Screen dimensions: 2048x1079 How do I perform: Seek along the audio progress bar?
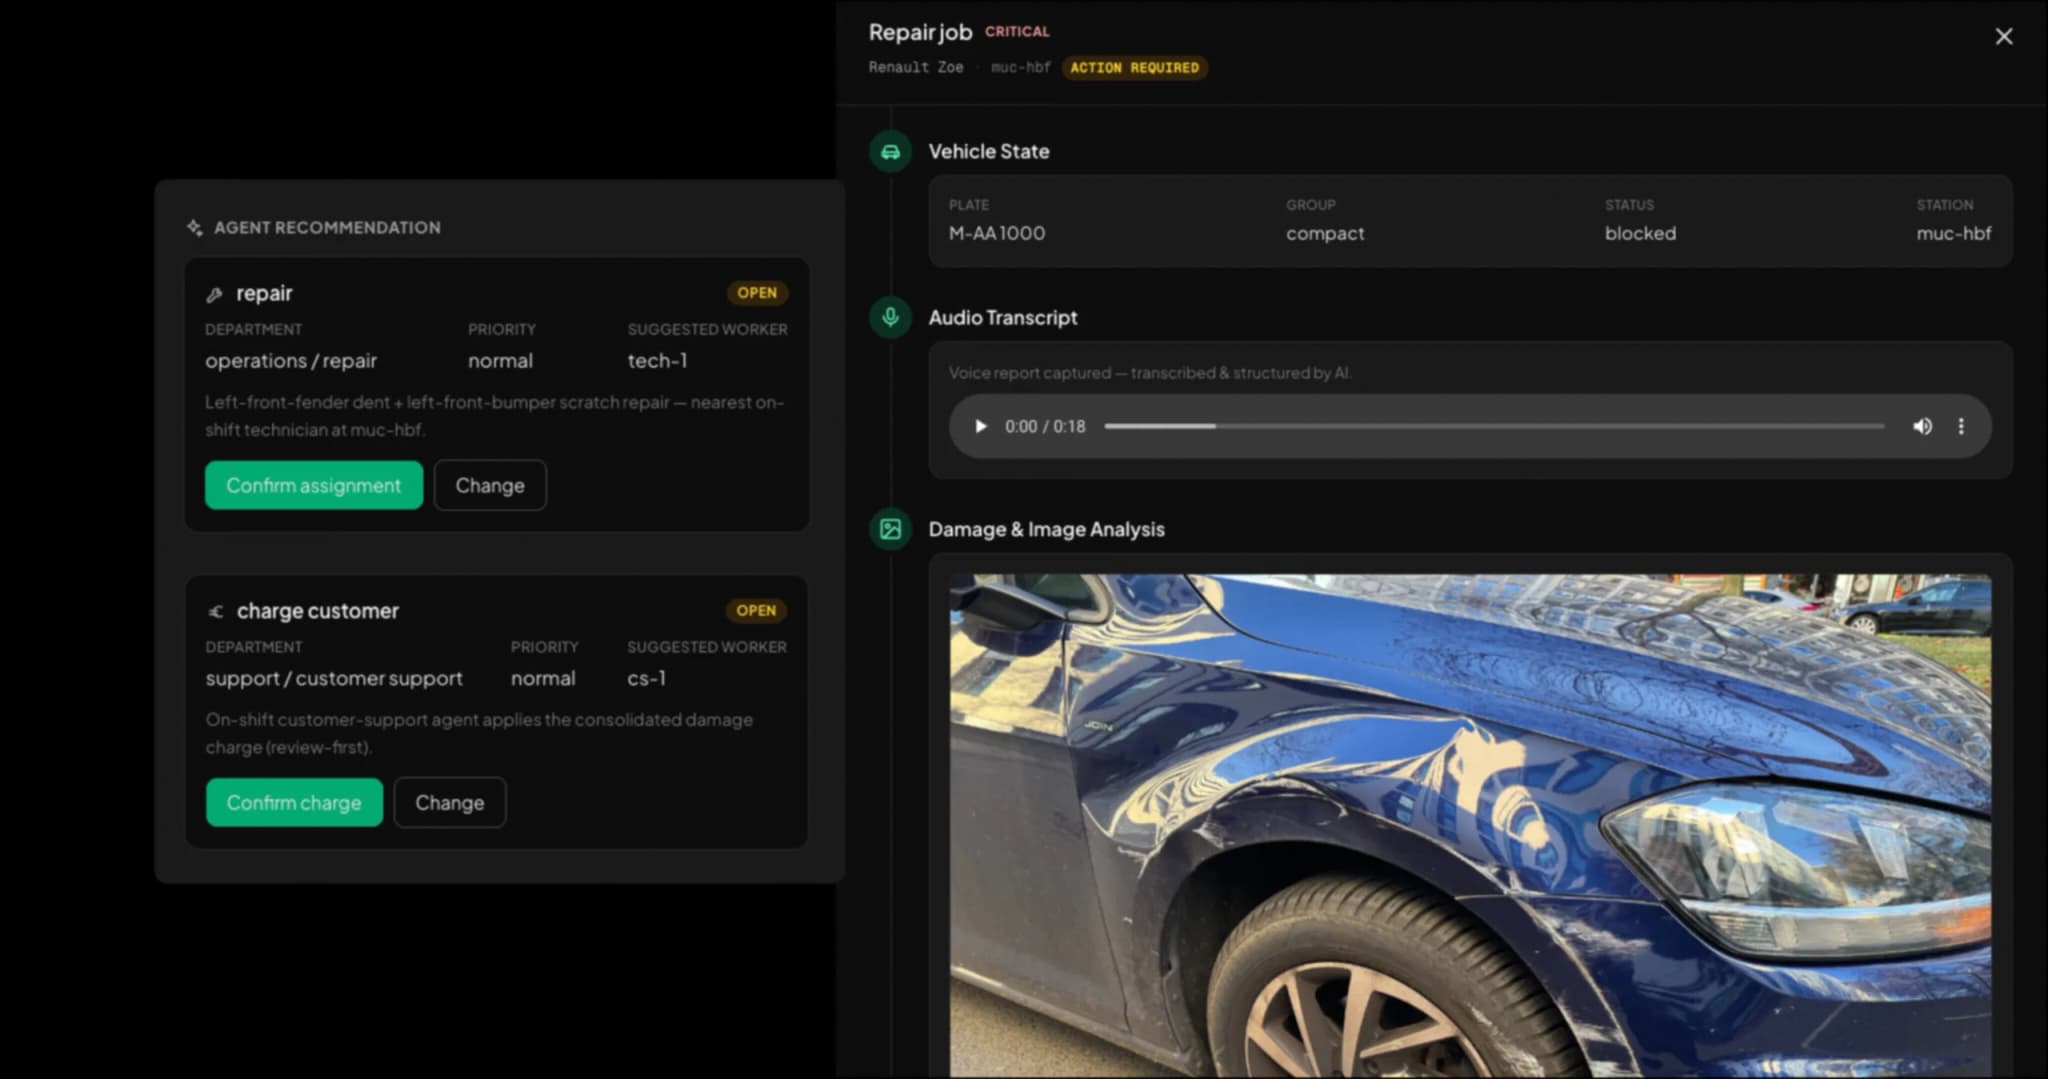[1494, 427]
